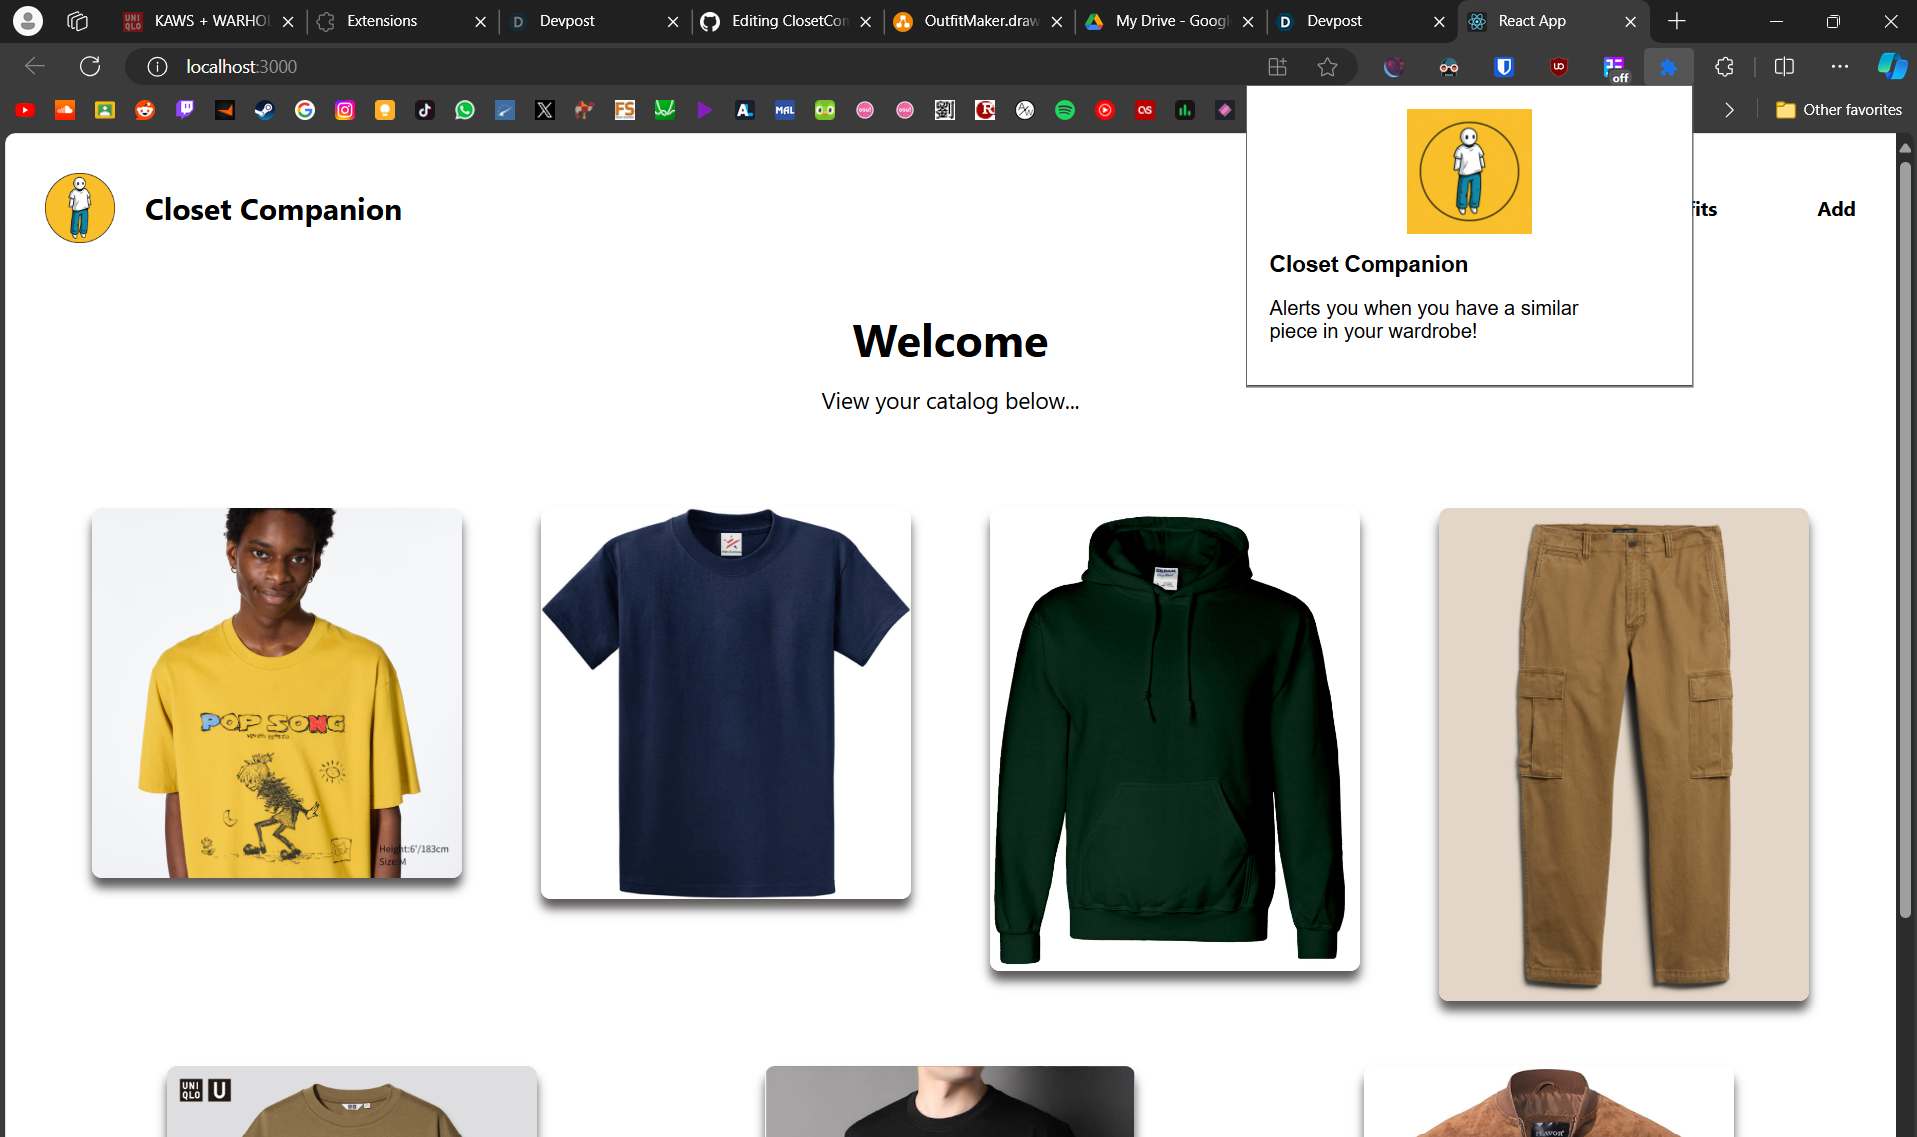Open the TikTok bookmark

[x=424, y=110]
